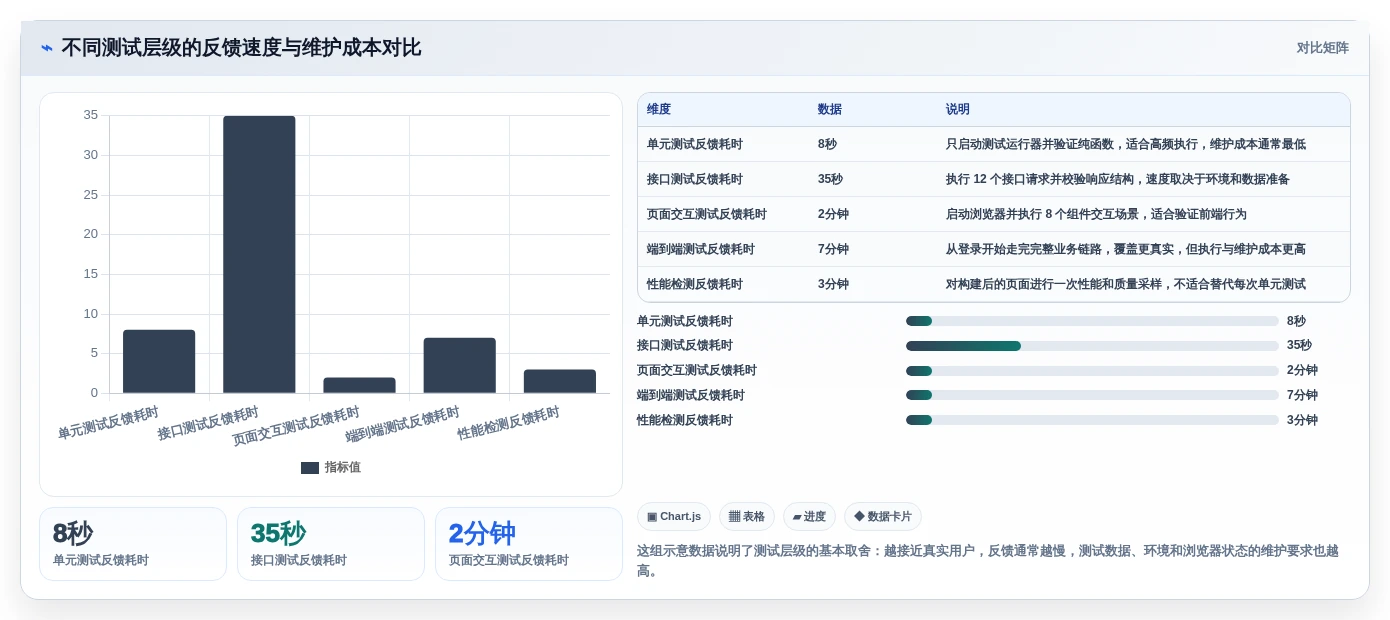
Task: Open the 35秒 接口测试反馈耗时 stat card
Action: pos(331,544)
